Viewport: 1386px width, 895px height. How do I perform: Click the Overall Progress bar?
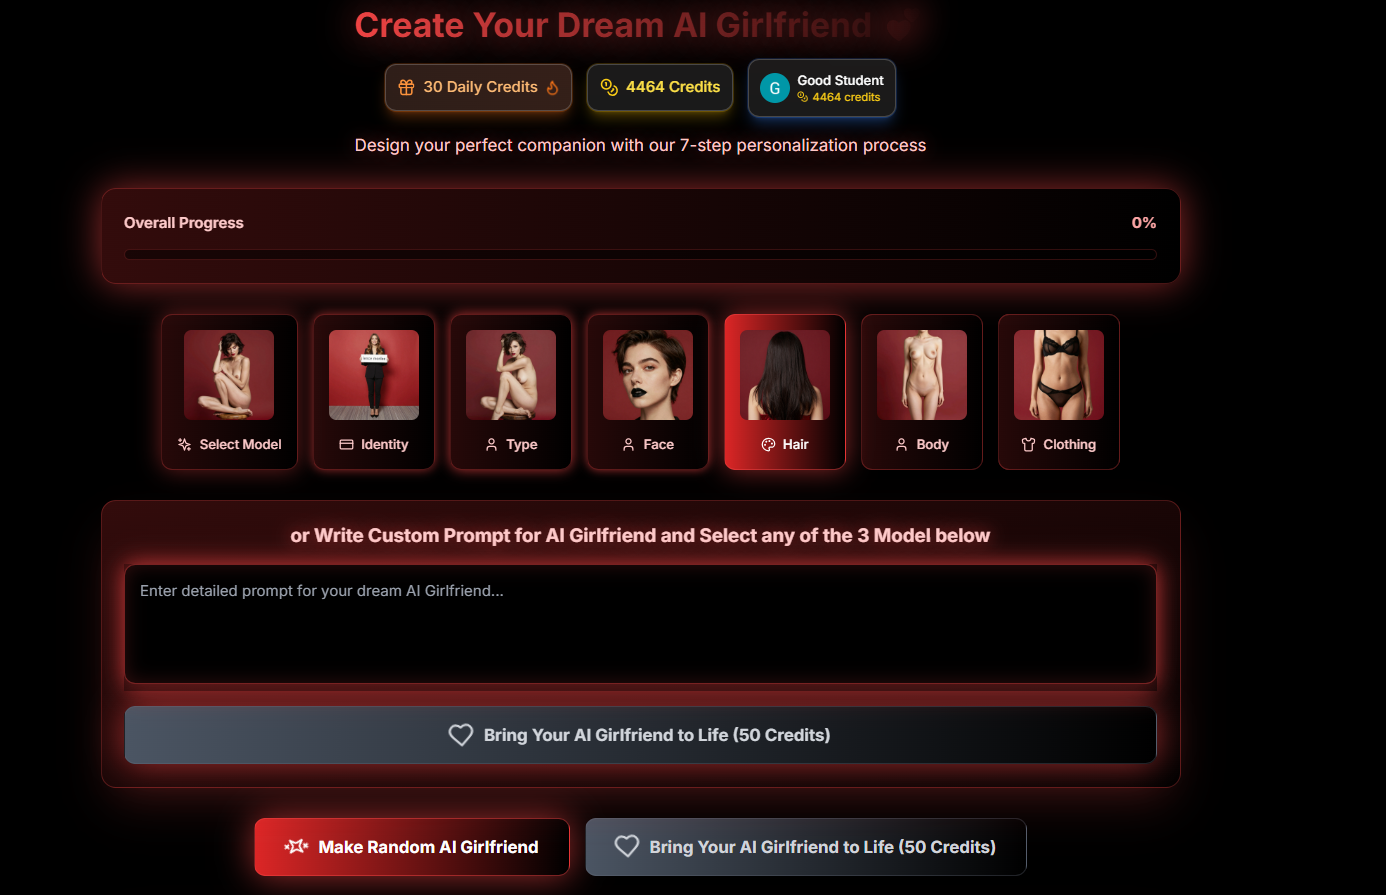[641, 255]
